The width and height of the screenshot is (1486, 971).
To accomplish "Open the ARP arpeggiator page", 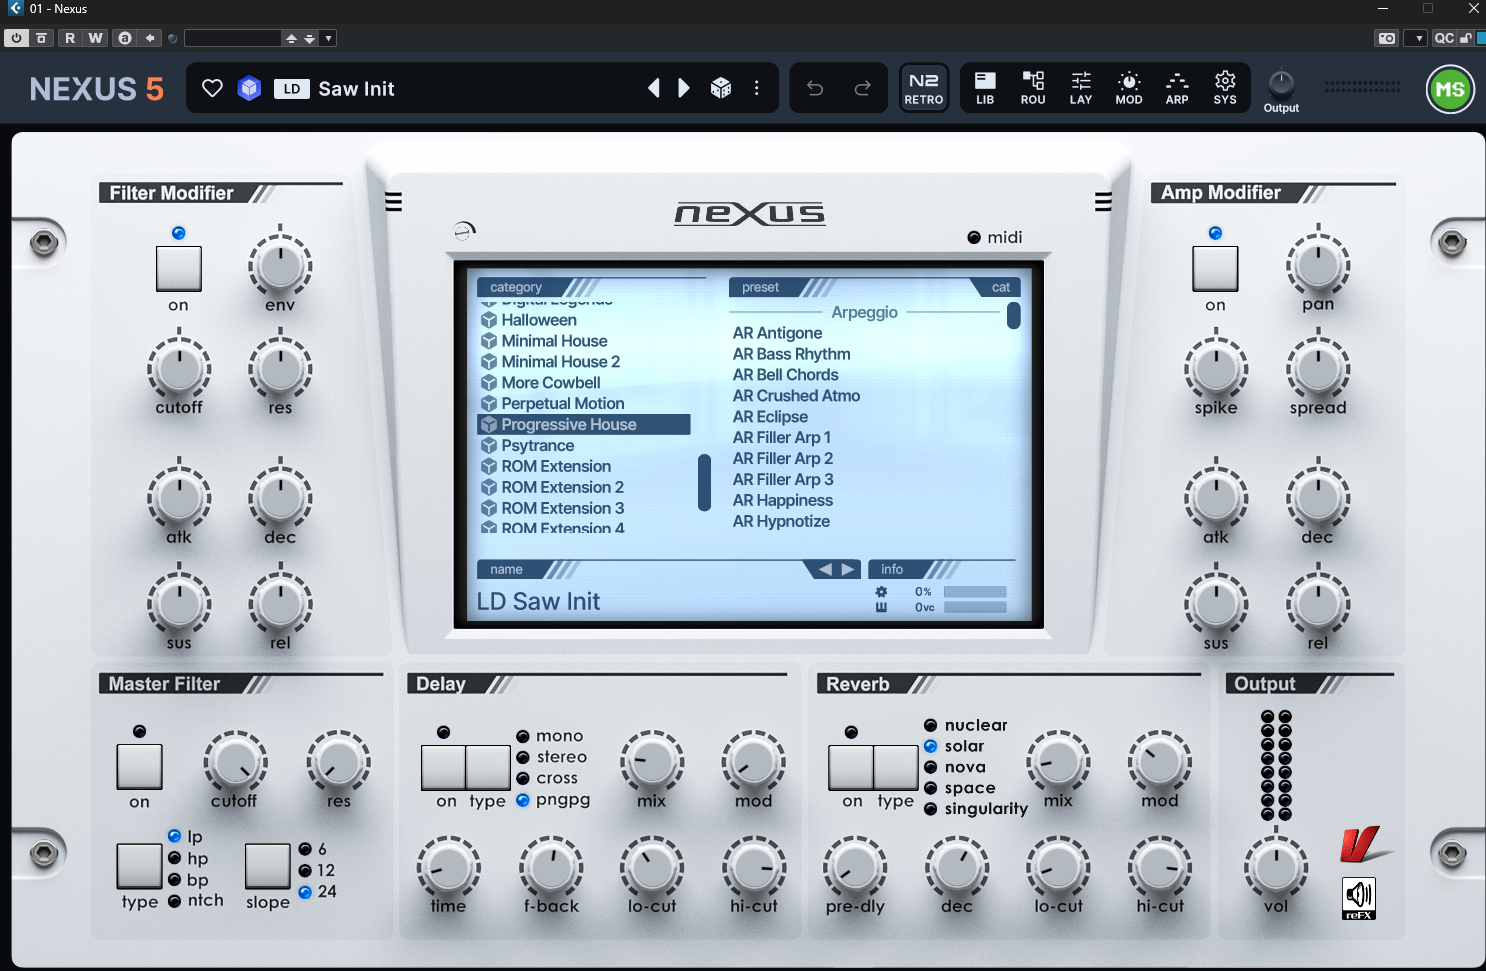I will [x=1177, y=88].
